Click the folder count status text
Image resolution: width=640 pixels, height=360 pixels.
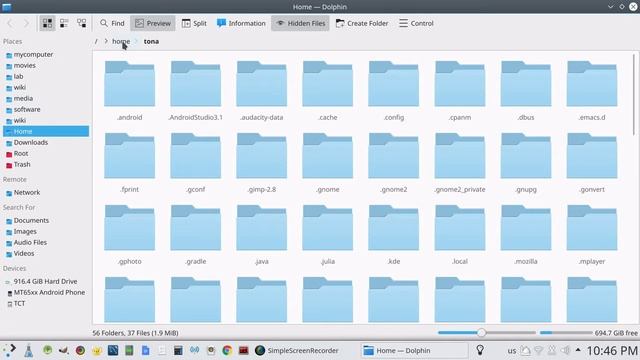136,333
